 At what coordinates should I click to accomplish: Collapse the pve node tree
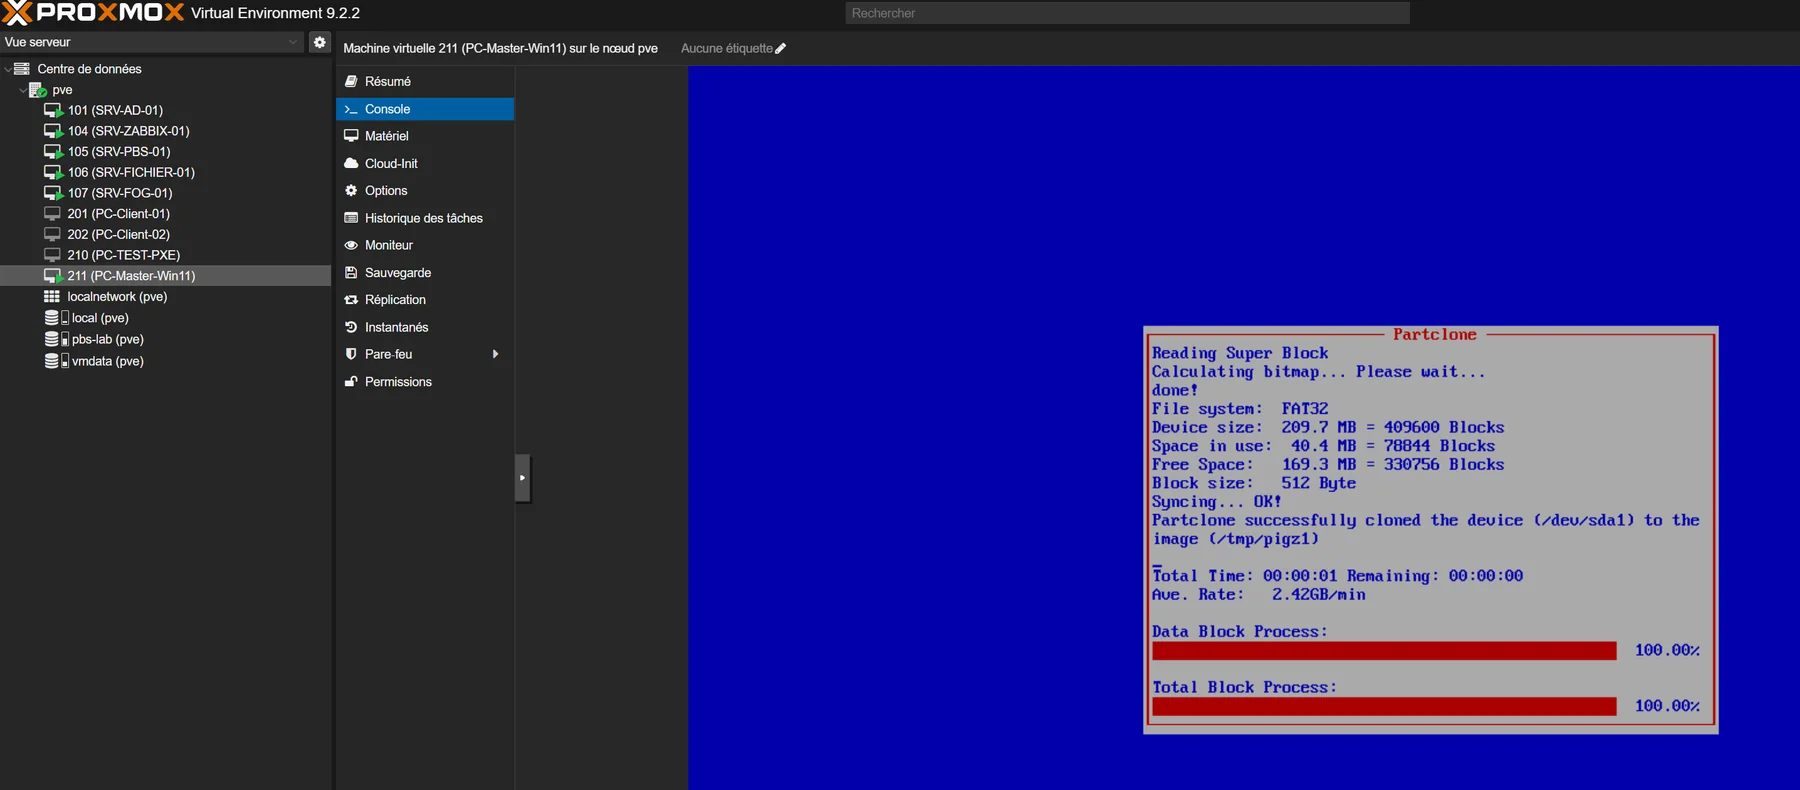pyautogui.click(x=23, y=90)
